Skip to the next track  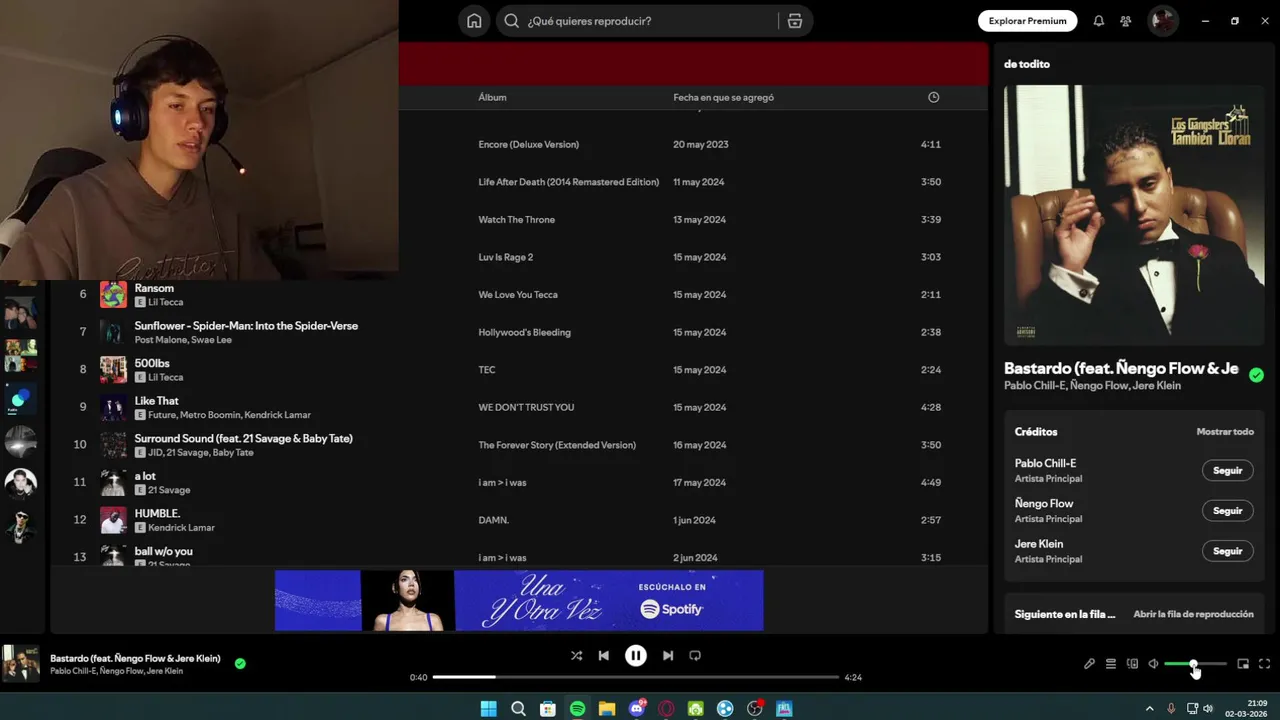click(x=668, y=656)
